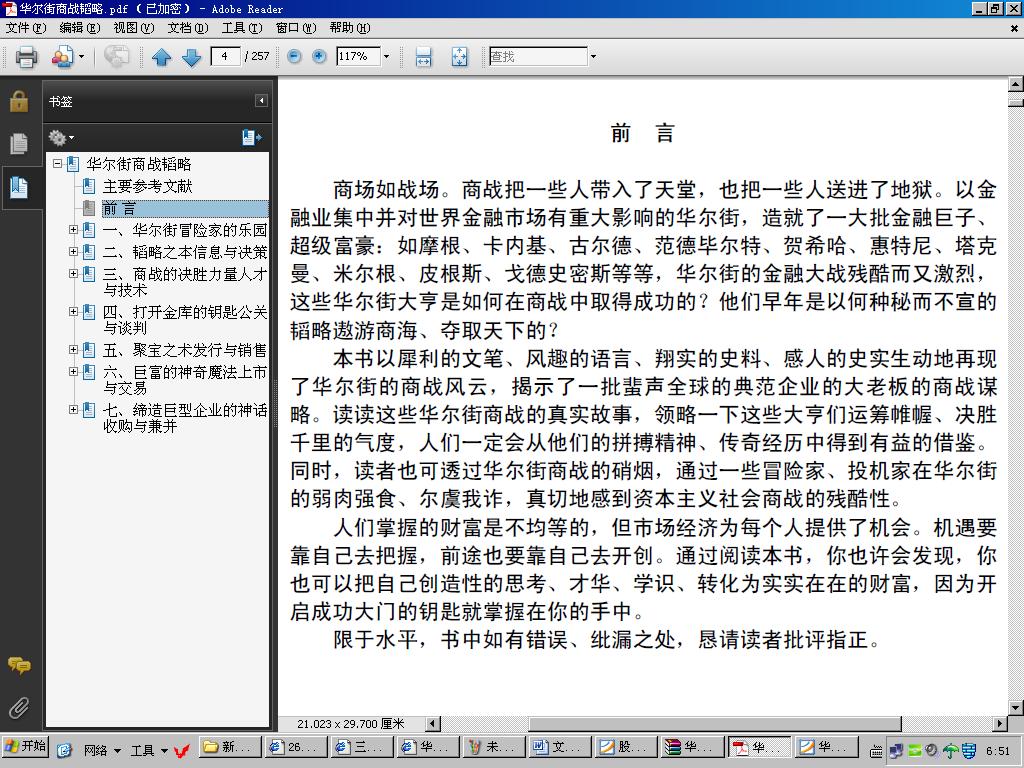Open the 工具 menu
1024x768 pixels.
click(x=242, y=28)
